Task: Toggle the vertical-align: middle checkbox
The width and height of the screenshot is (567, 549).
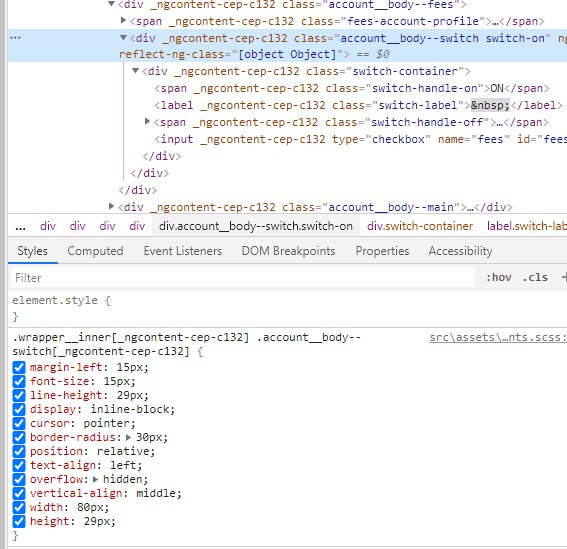Action: (19, 493)
